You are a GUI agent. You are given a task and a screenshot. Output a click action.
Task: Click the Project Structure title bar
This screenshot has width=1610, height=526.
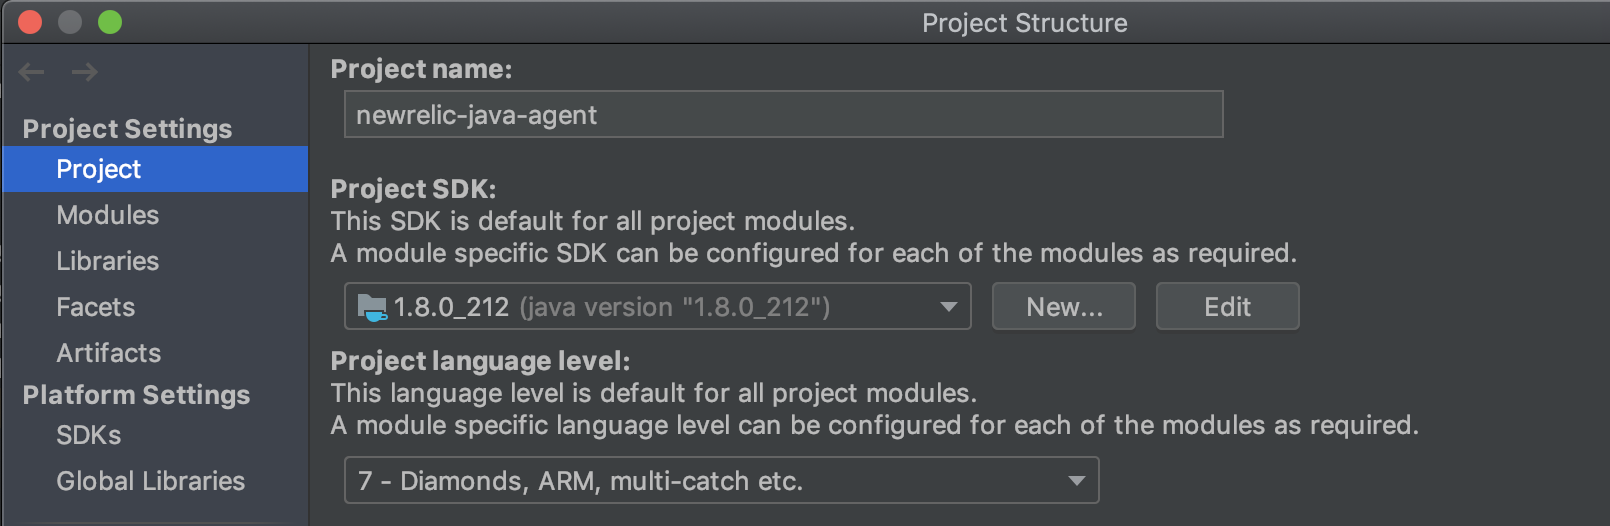1024,23
